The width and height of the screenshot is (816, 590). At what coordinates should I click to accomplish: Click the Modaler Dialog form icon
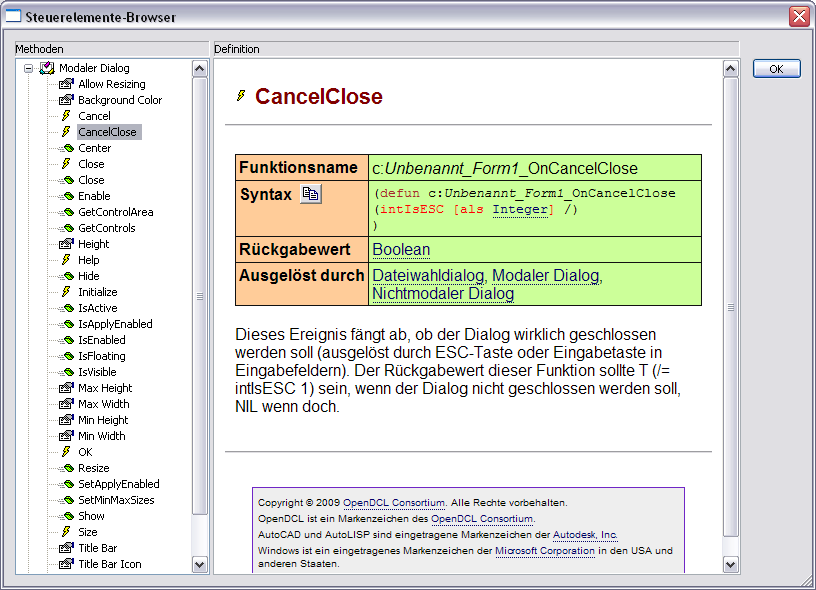pos(47,68)
